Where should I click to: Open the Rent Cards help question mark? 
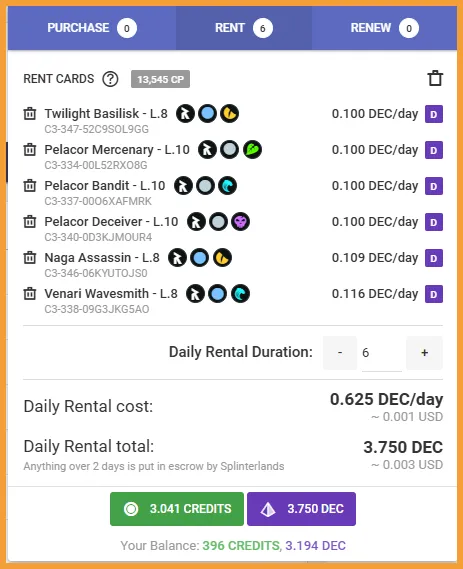tap(110, 79)
